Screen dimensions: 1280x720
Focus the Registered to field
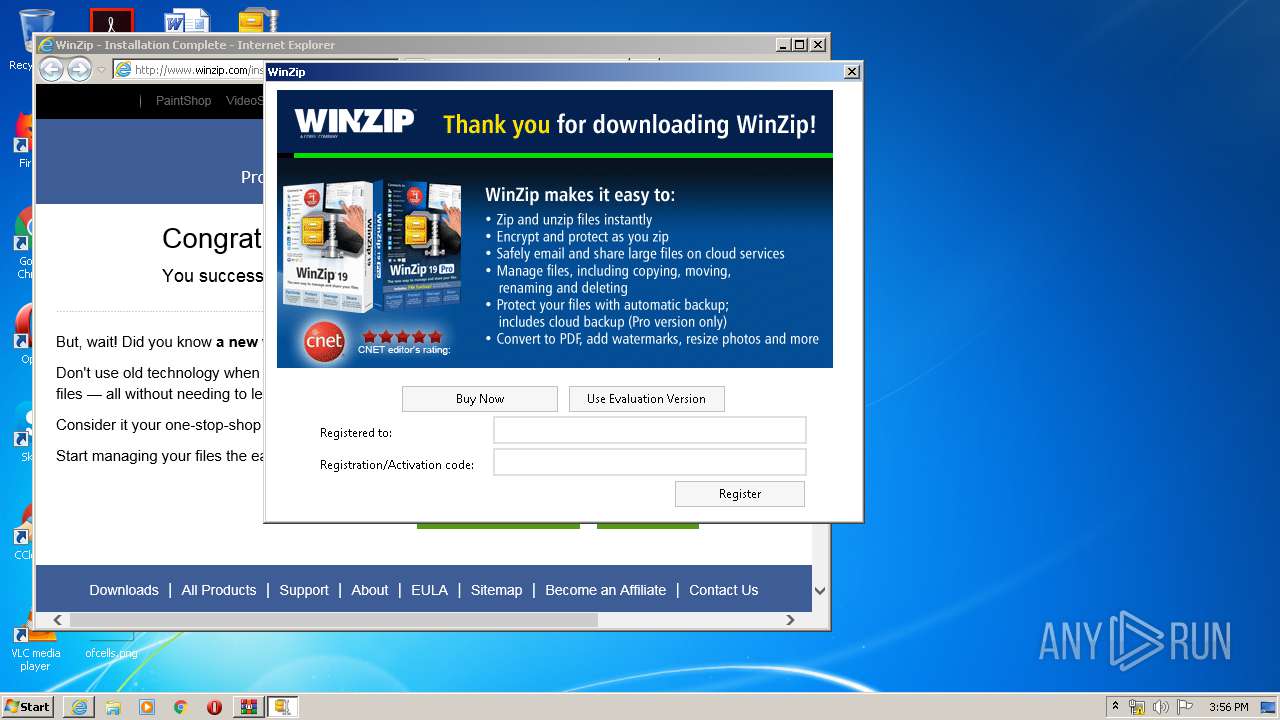649,430
